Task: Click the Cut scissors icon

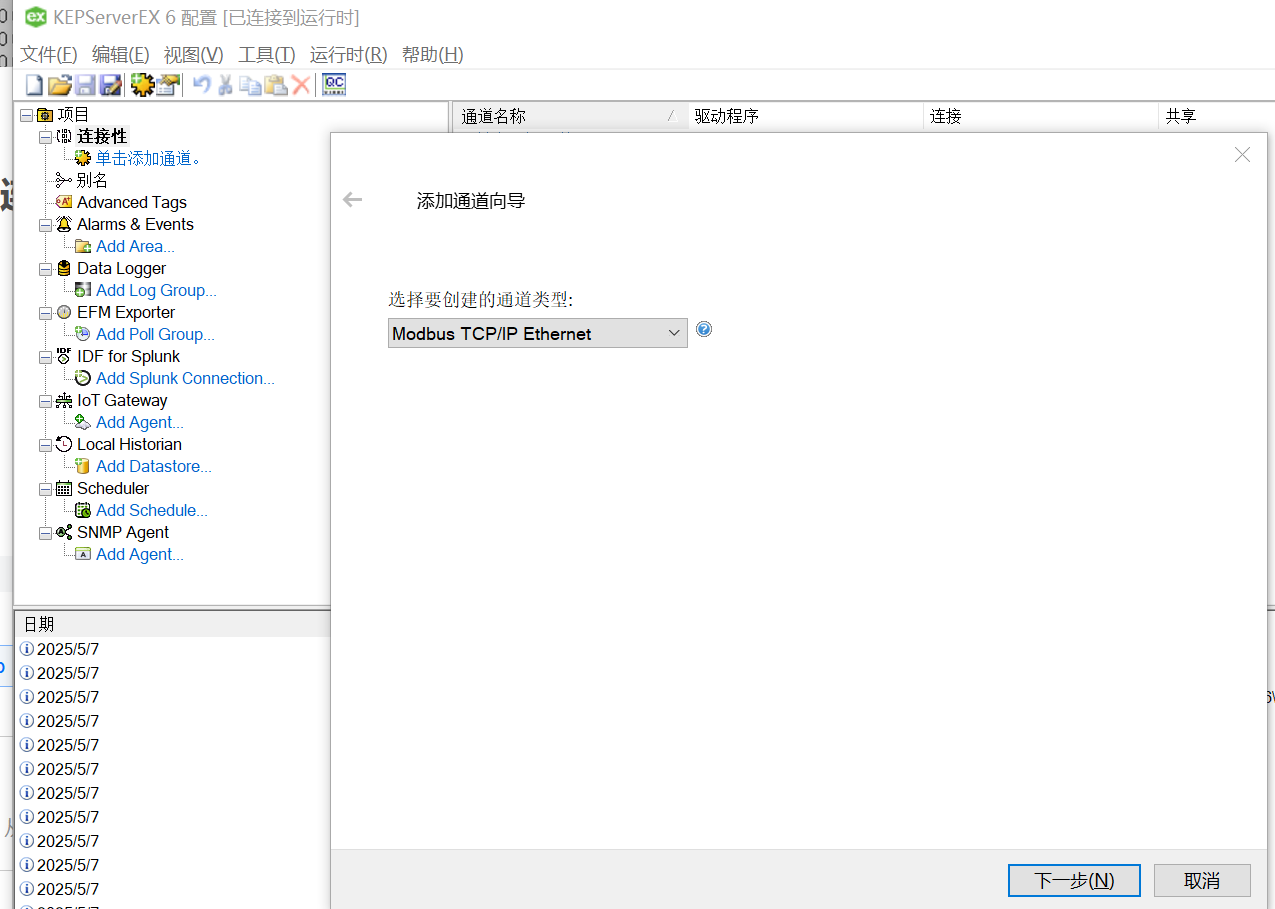Action: tap(226, 86)
